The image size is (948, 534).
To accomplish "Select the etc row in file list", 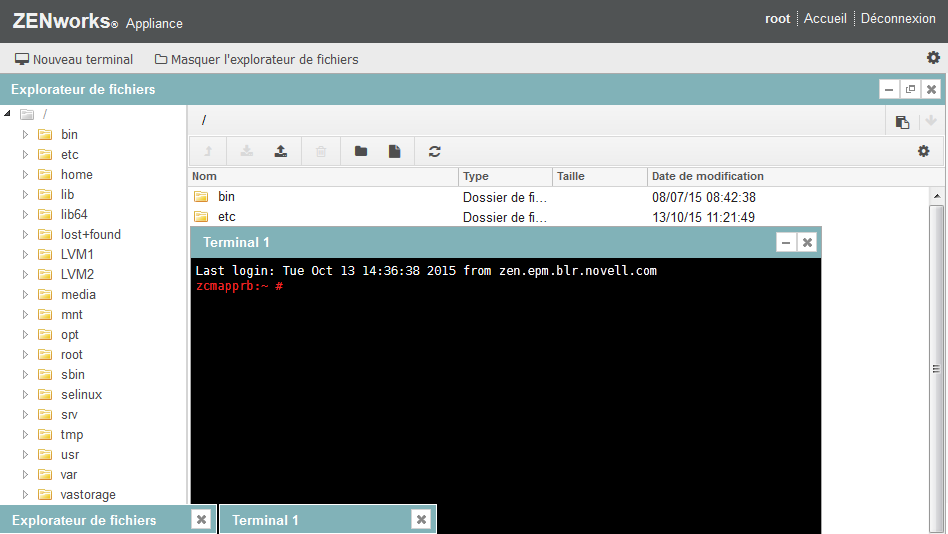I will [x=558, y=217].
